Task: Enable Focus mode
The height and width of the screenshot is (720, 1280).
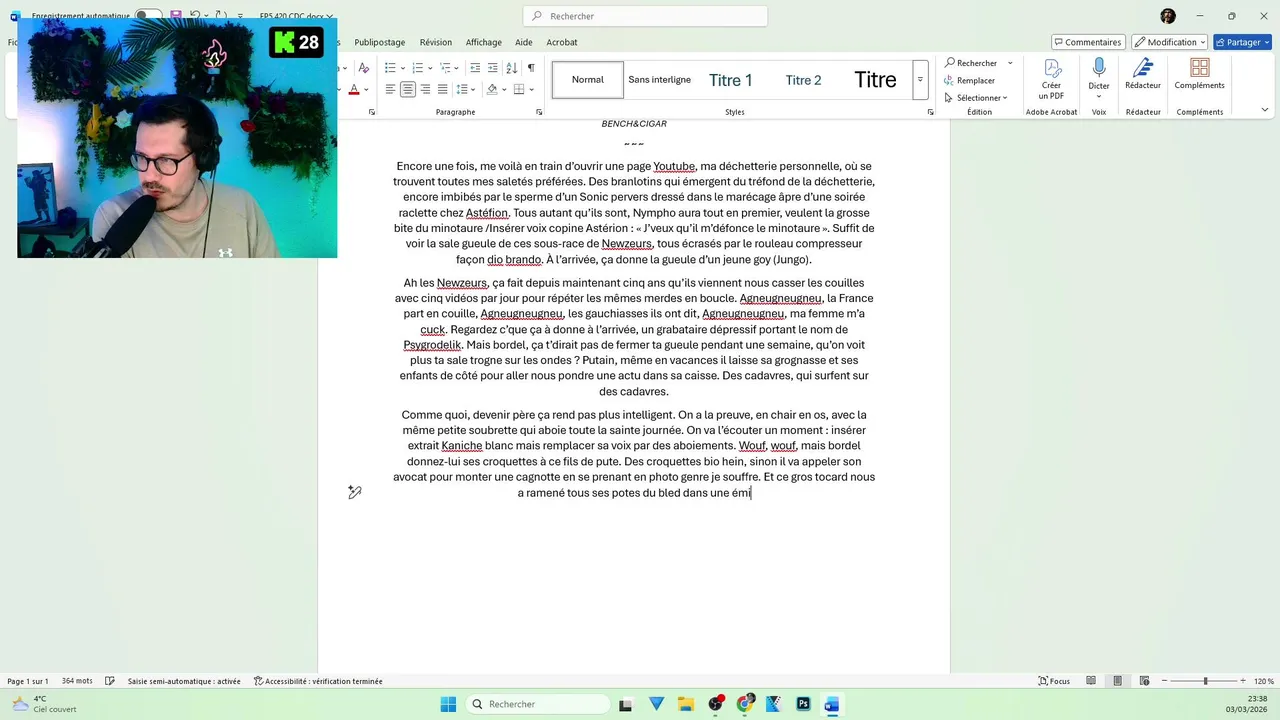Action: pos(1054,681)
